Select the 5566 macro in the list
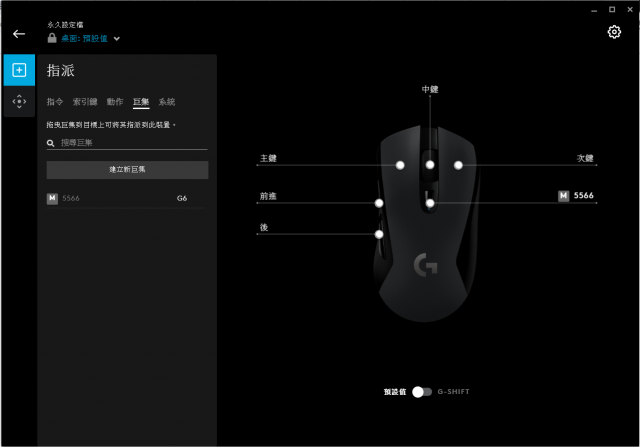This screenshot has height=447, width=640. coord(125,198)
